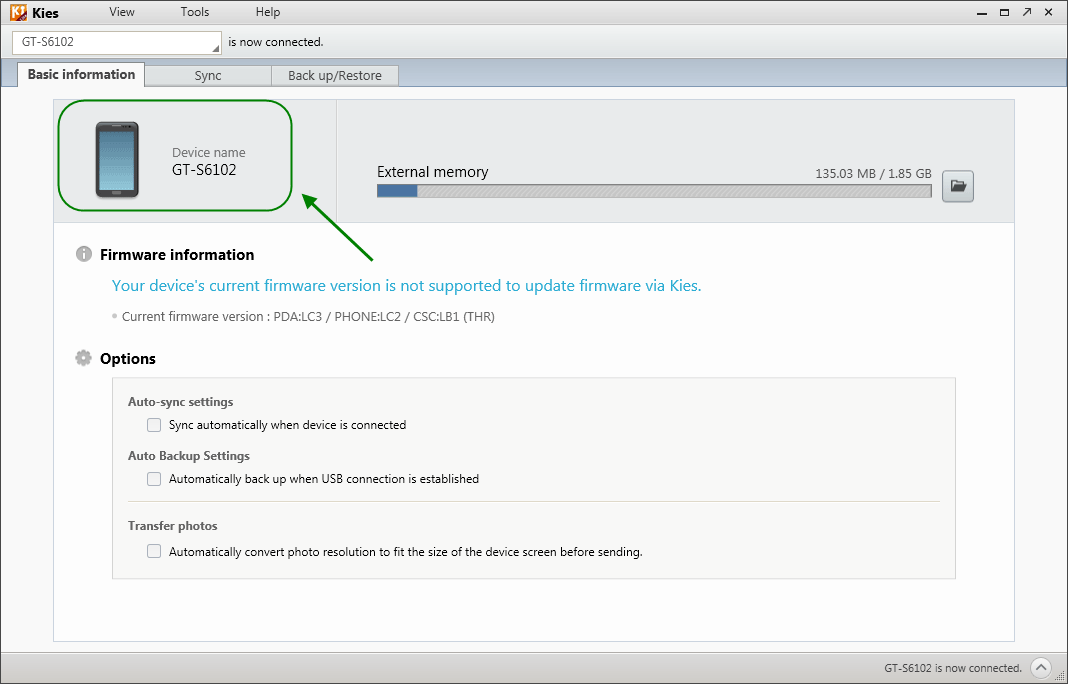
Task: Click the External memory label
Action: click(433, 172)
